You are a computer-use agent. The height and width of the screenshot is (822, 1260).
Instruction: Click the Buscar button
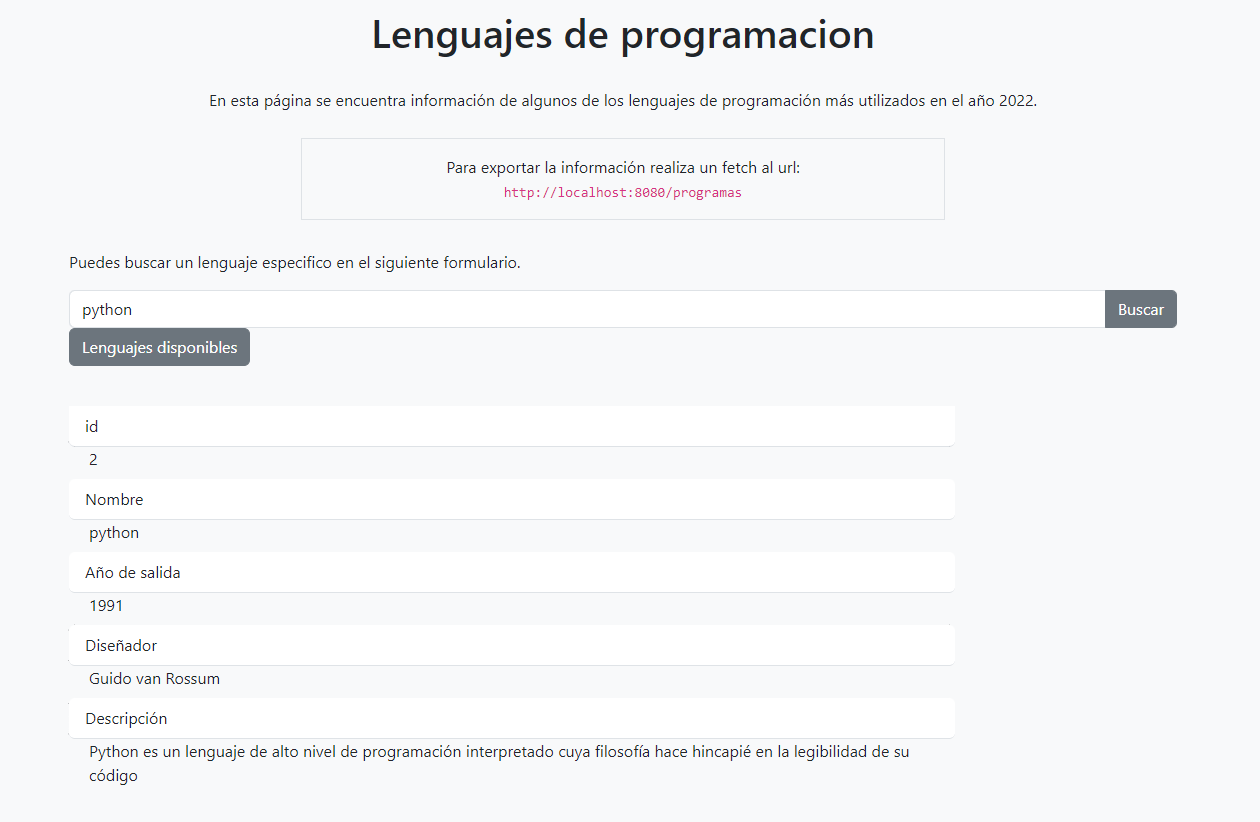click(x=1140, y=309)
